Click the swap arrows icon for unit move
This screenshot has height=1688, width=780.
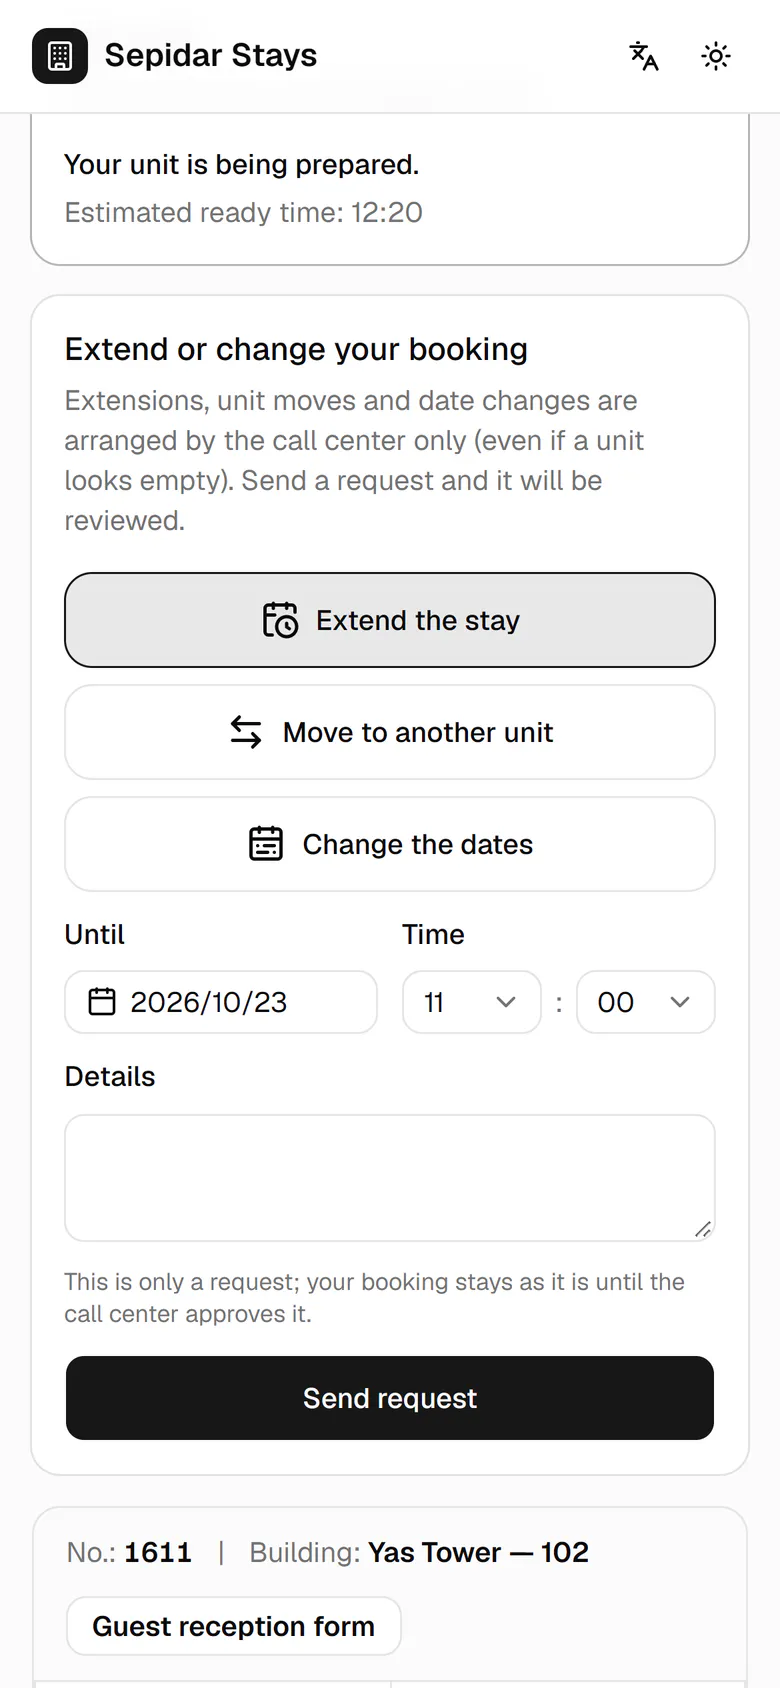[246, 732]
